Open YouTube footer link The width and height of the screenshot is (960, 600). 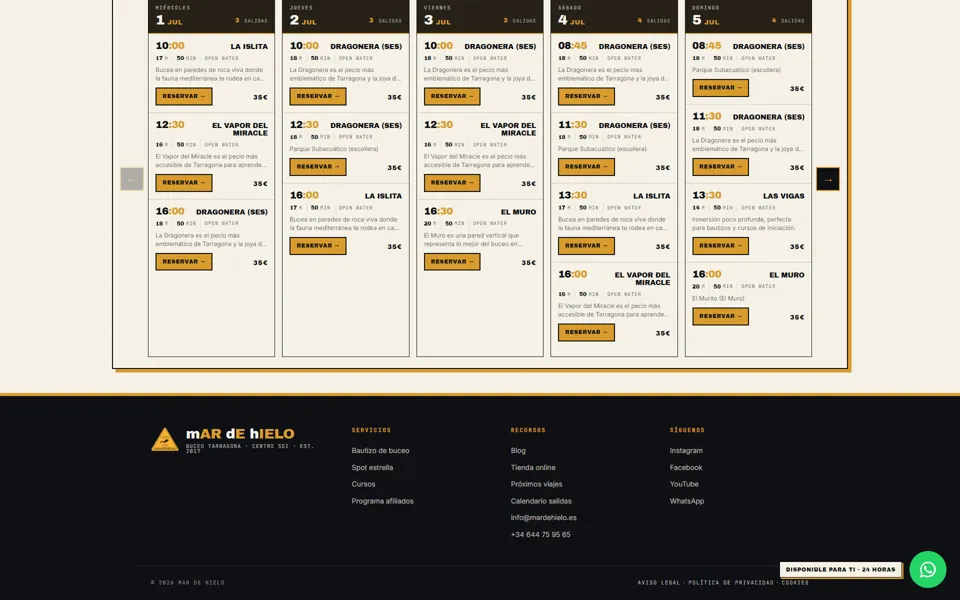[x=684, y=484]
